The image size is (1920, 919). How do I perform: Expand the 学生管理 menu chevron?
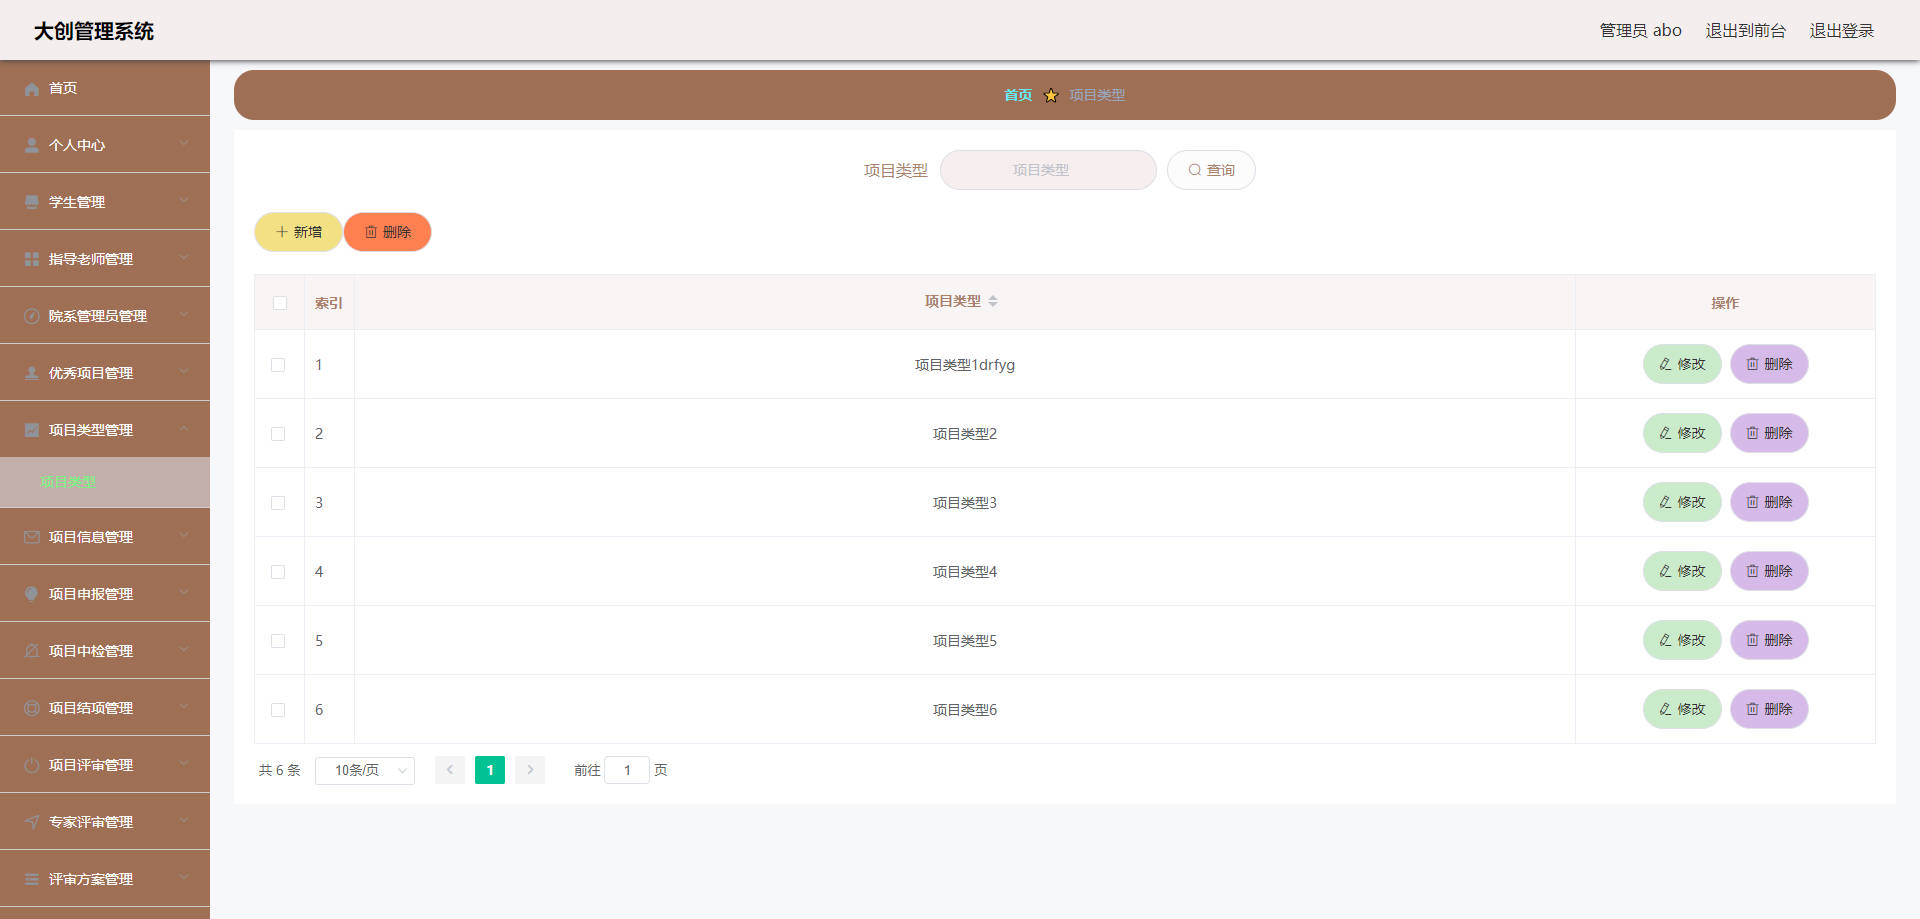tap(184, 201)
